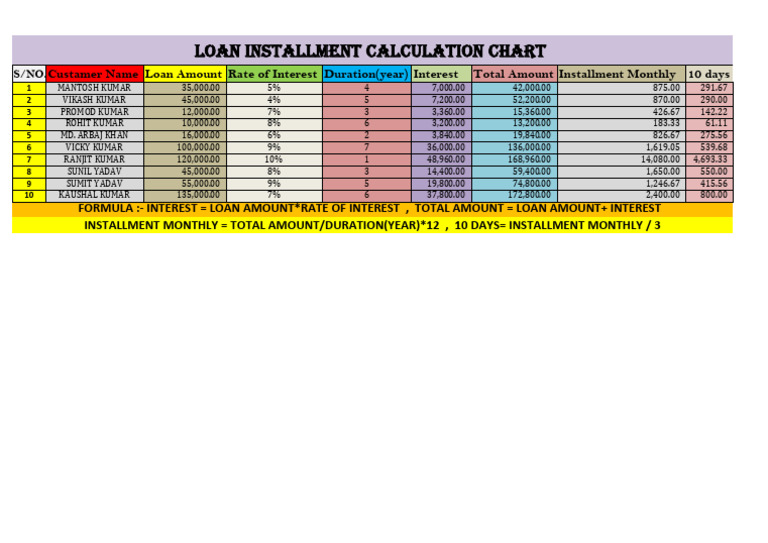
Task: Click the "MD. ARBAJ KHAN" cell
Action: click(x=95, y=136)
